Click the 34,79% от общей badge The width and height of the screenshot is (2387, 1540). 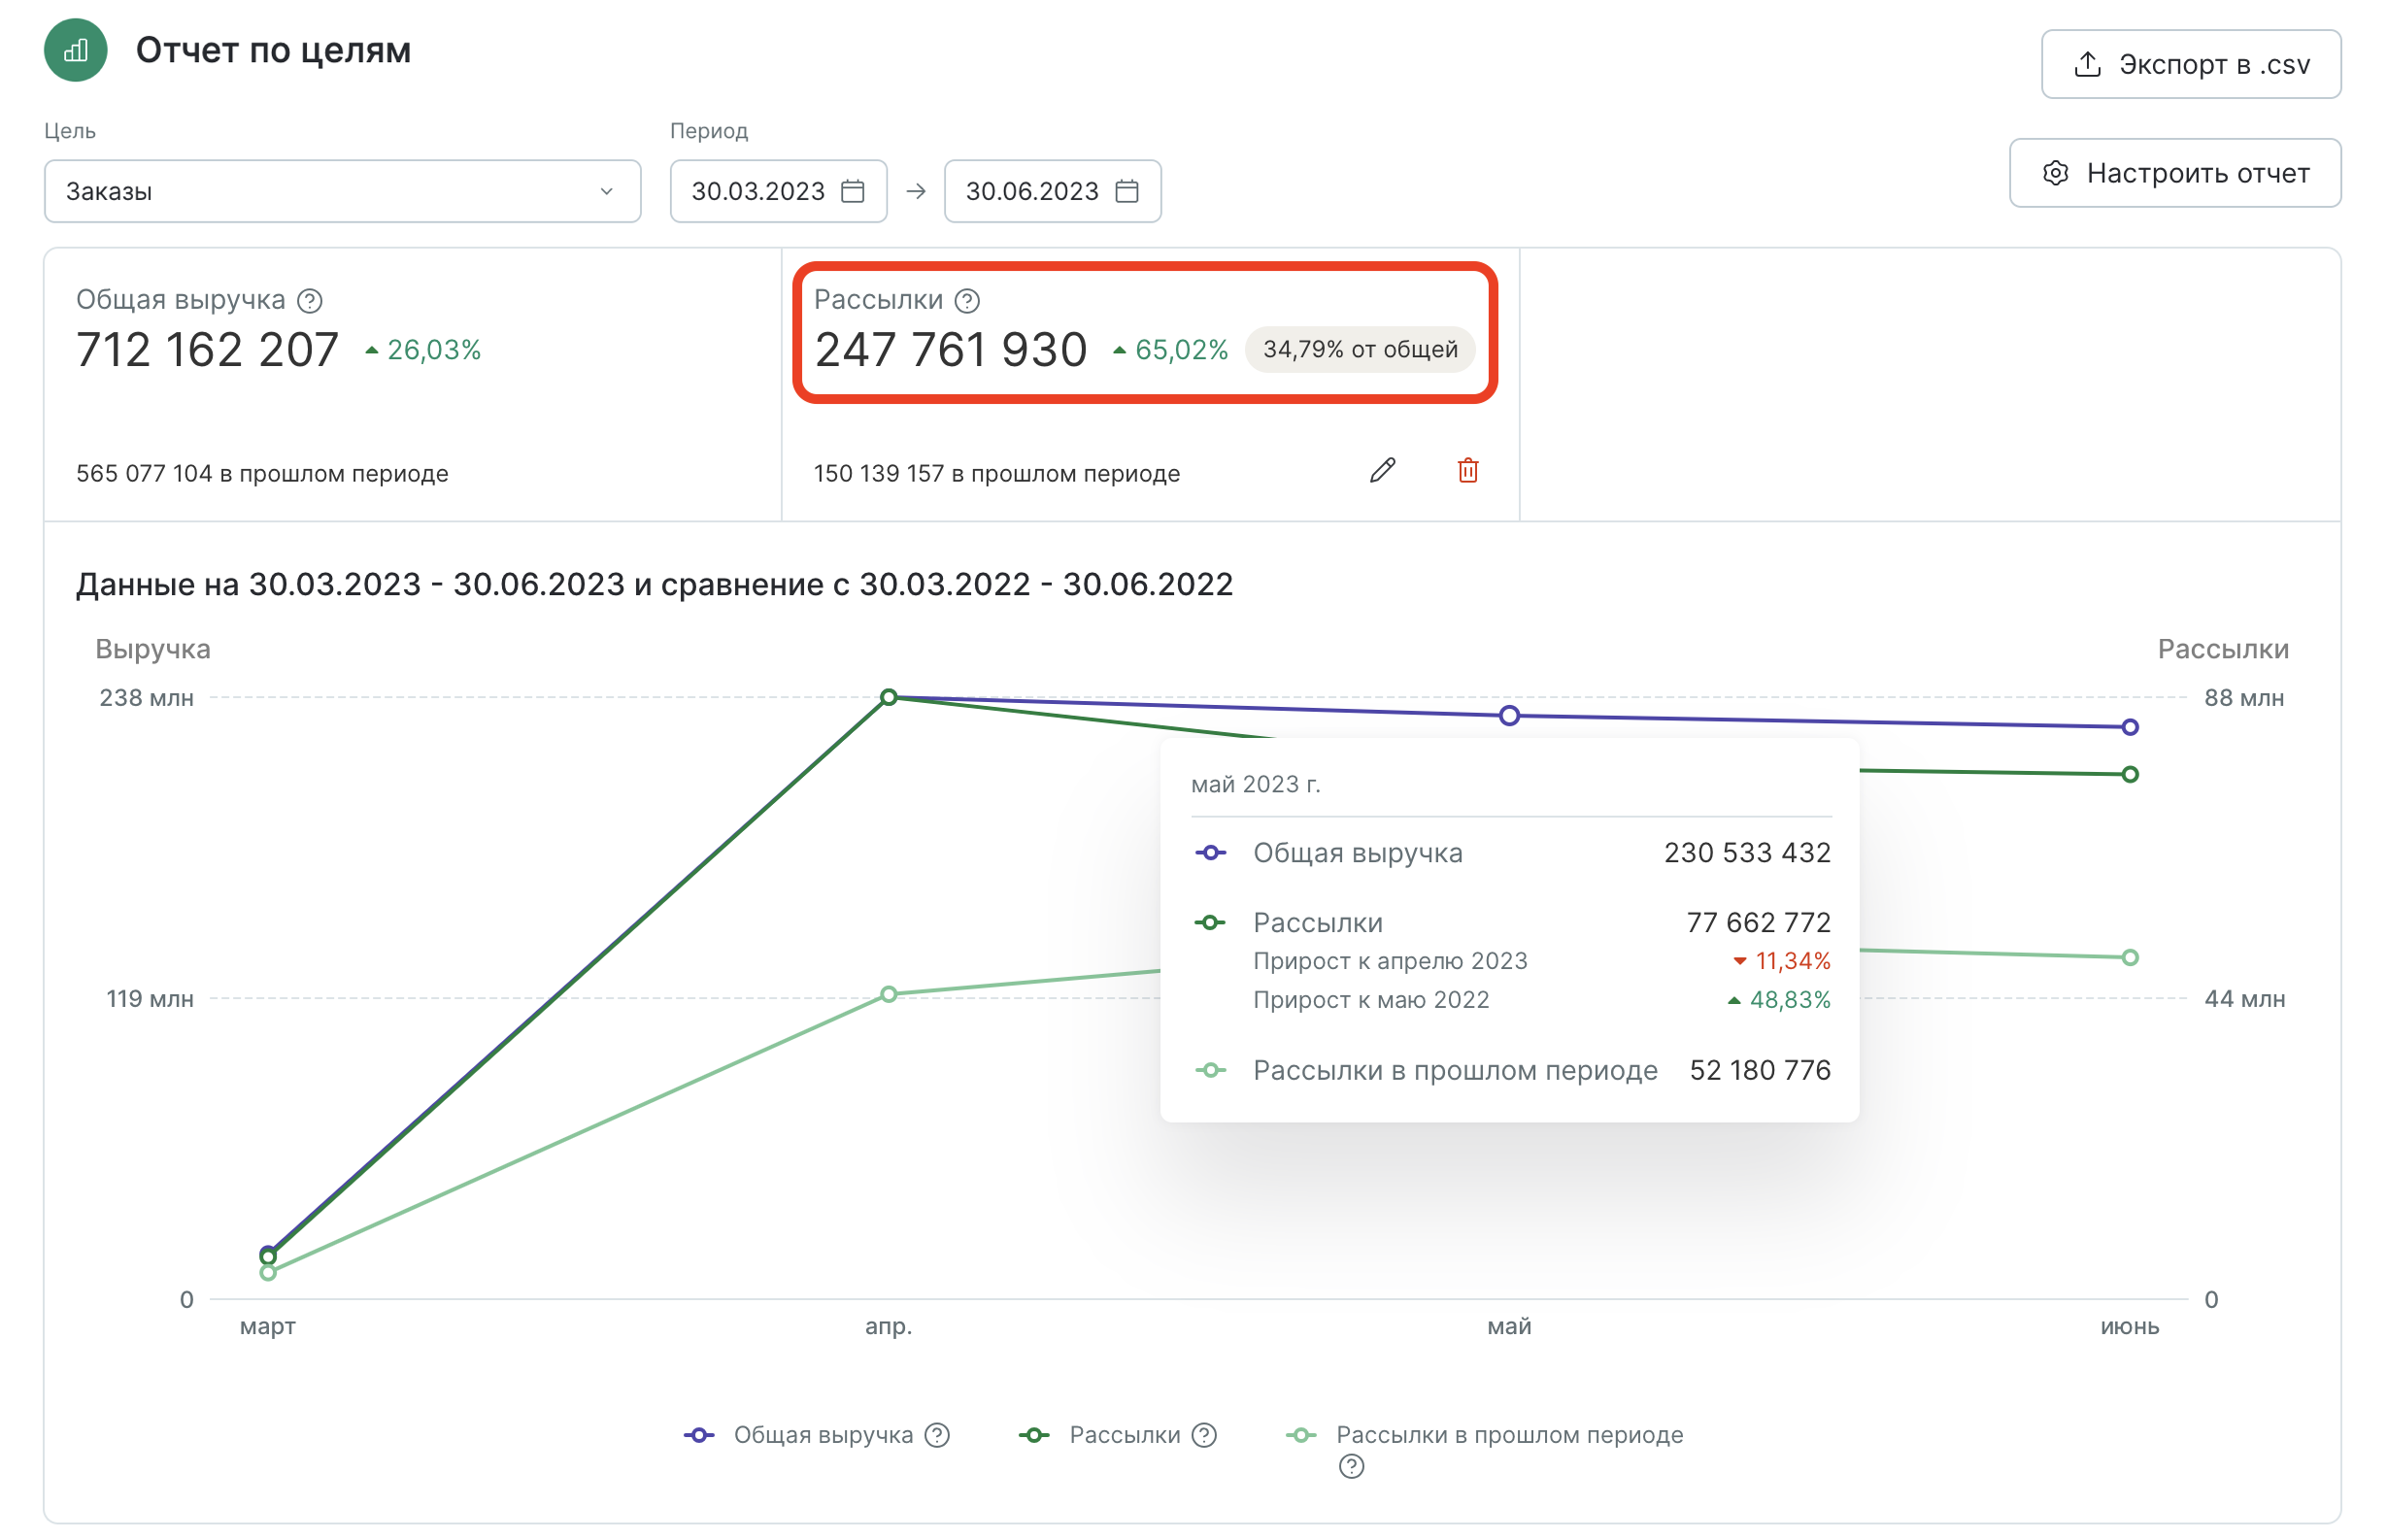[1359, 349]
